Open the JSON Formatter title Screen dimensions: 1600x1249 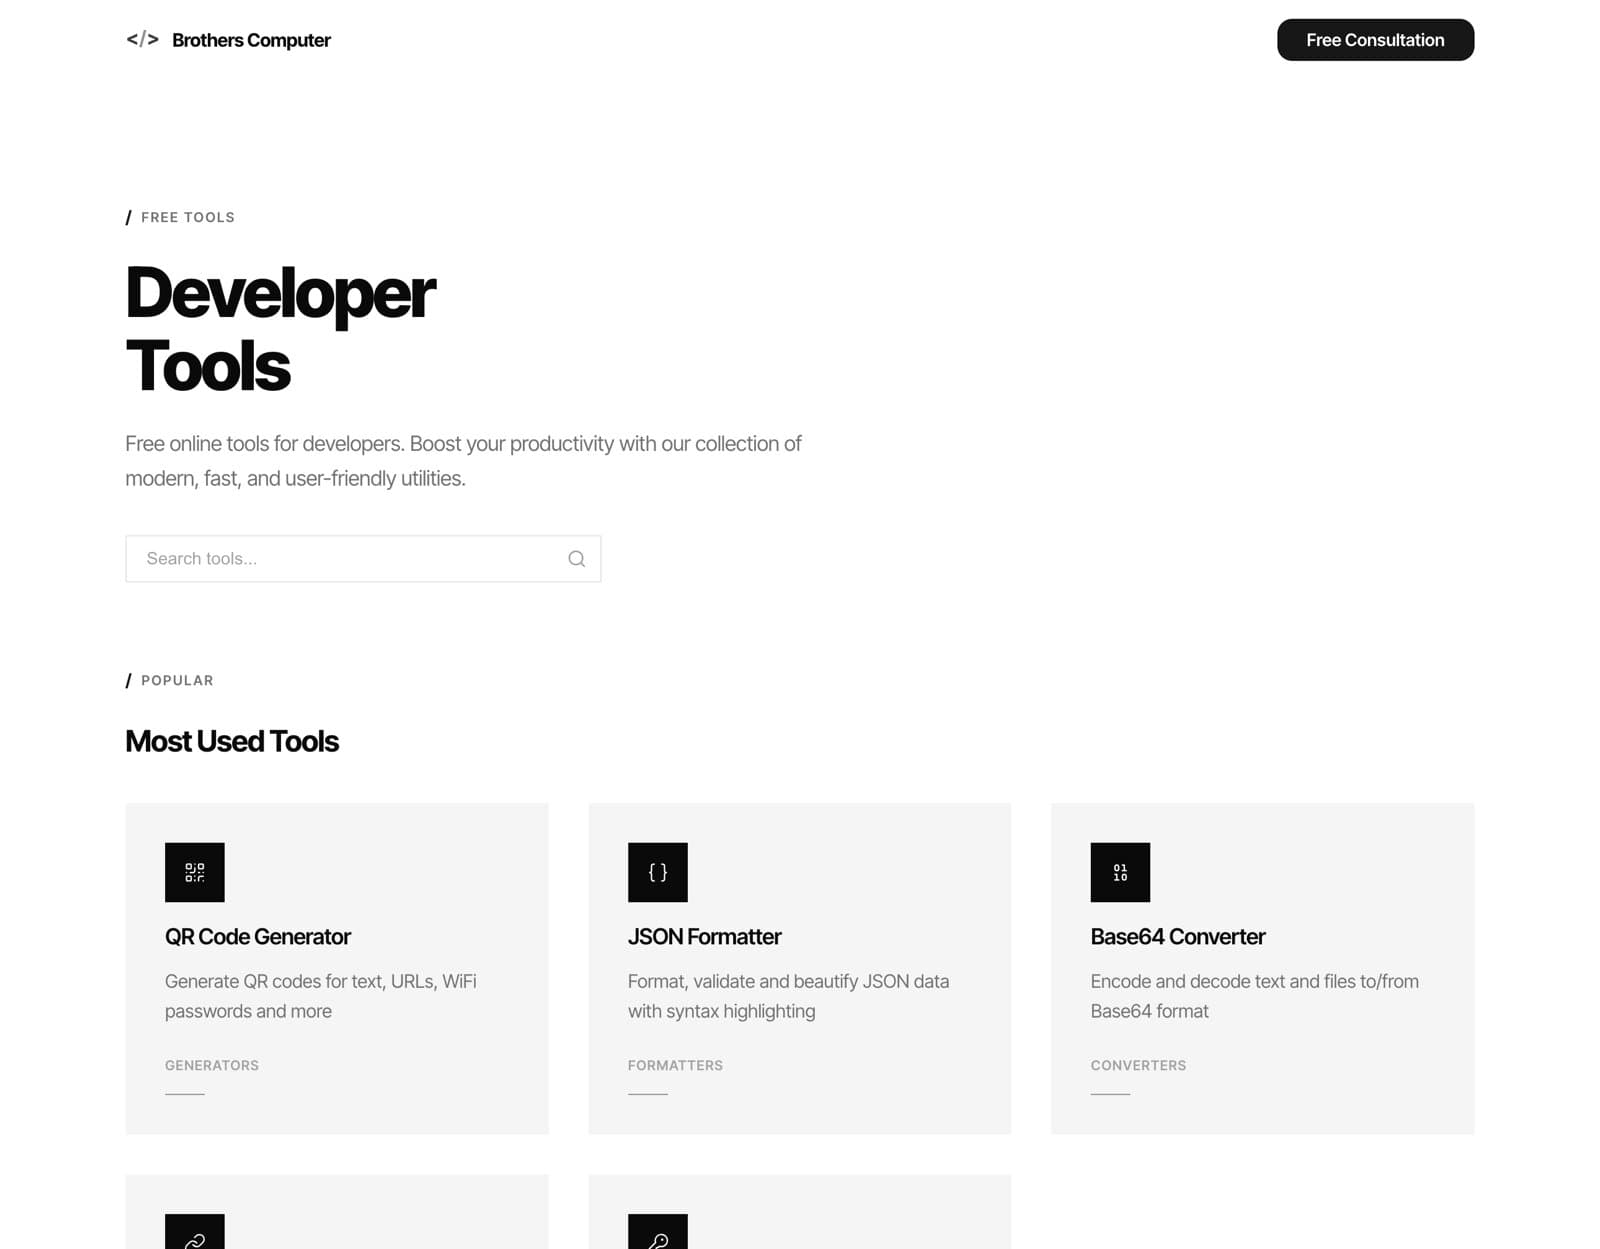coord(704,937)
